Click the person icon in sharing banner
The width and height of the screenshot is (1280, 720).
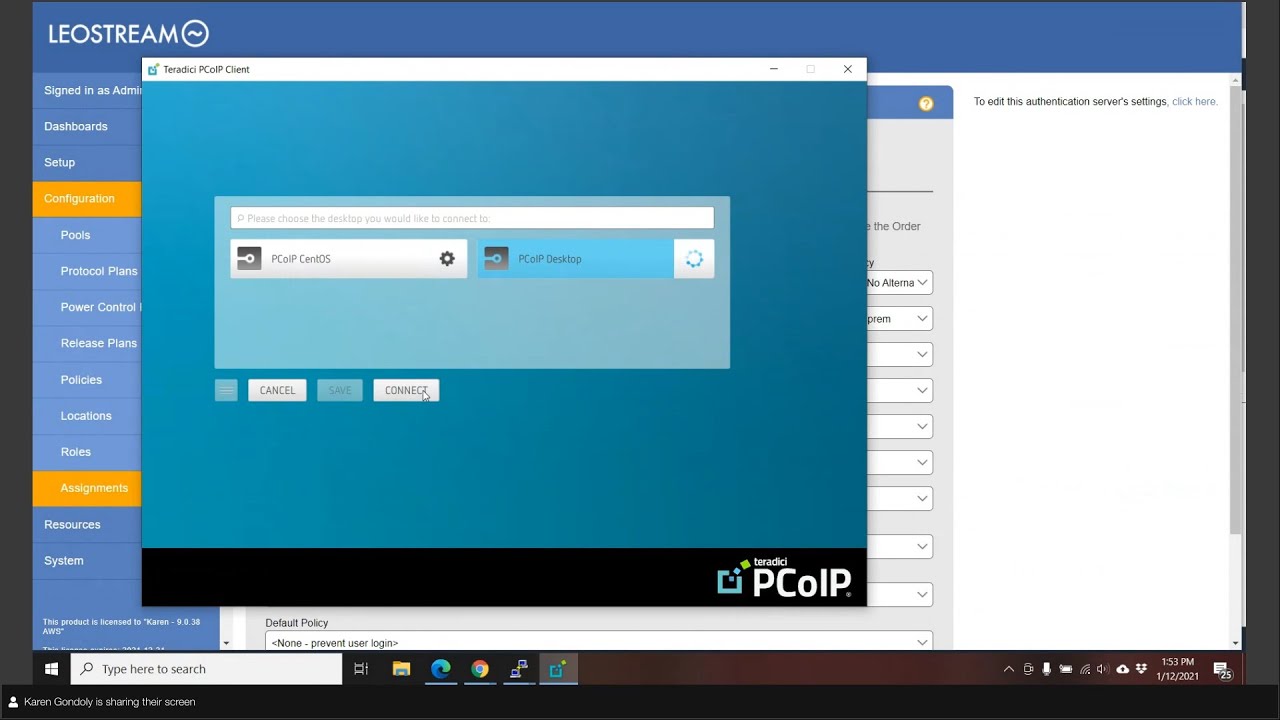[13, 702]
